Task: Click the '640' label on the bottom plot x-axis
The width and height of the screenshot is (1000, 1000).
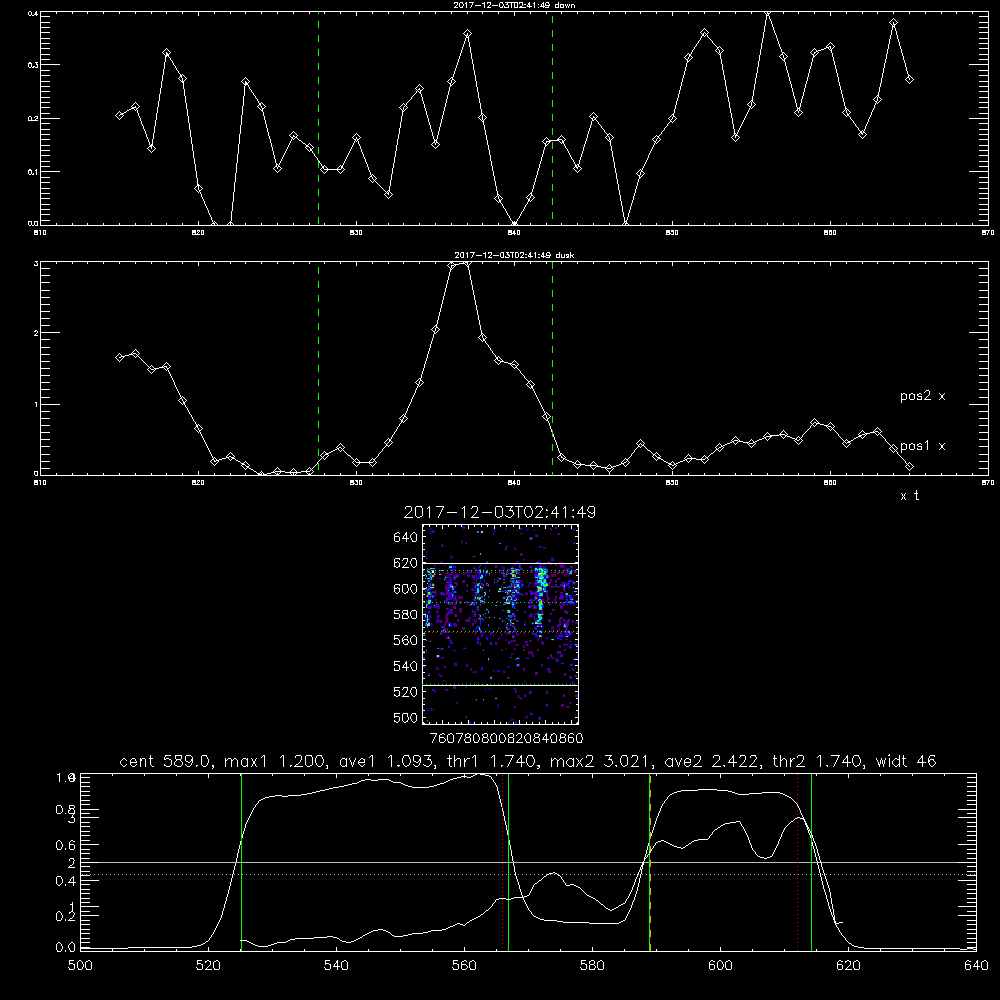Action: tap(976, 966)
